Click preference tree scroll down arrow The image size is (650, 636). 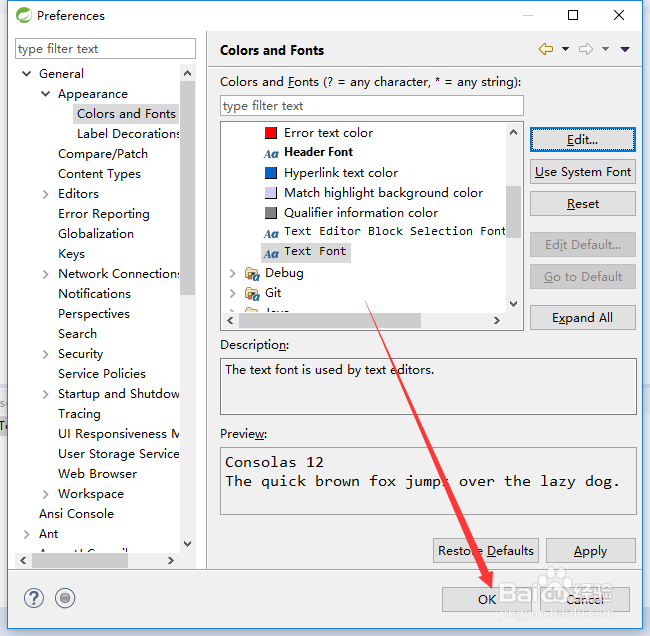click(187, 544)
